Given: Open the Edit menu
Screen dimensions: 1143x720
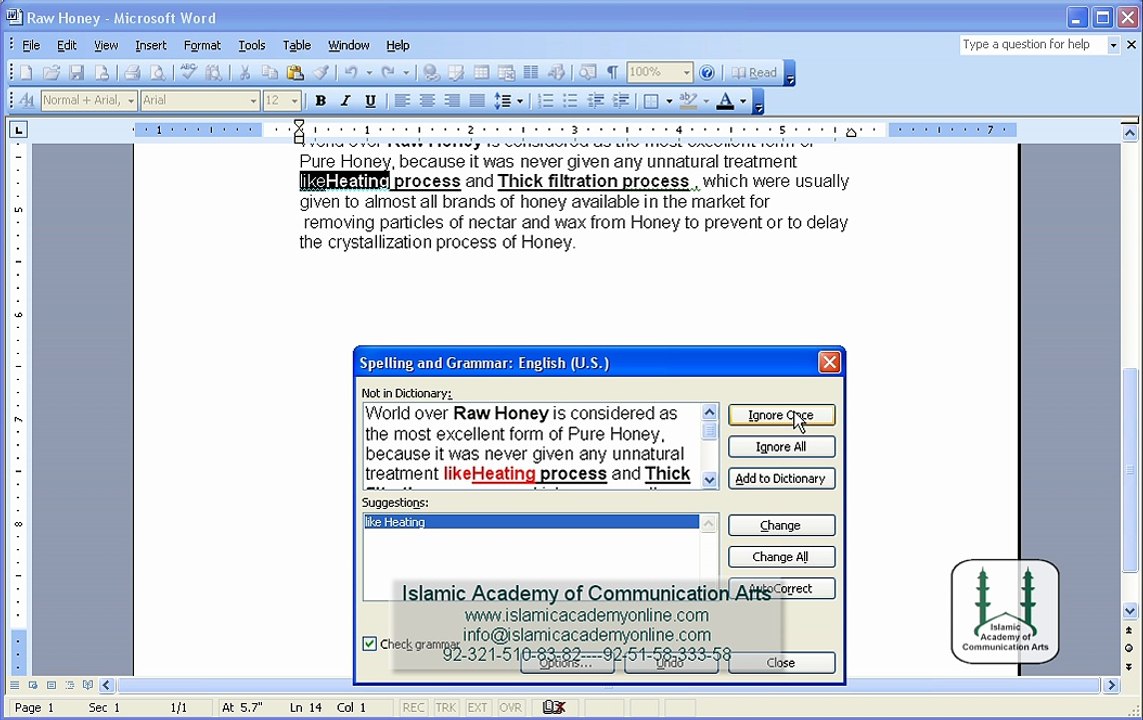Looking at the screenshot, I should pyautogui.click(x=66, y=45).
